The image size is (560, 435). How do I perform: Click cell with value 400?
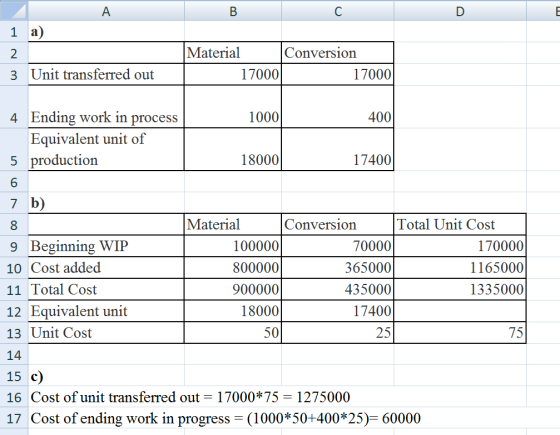338,106
